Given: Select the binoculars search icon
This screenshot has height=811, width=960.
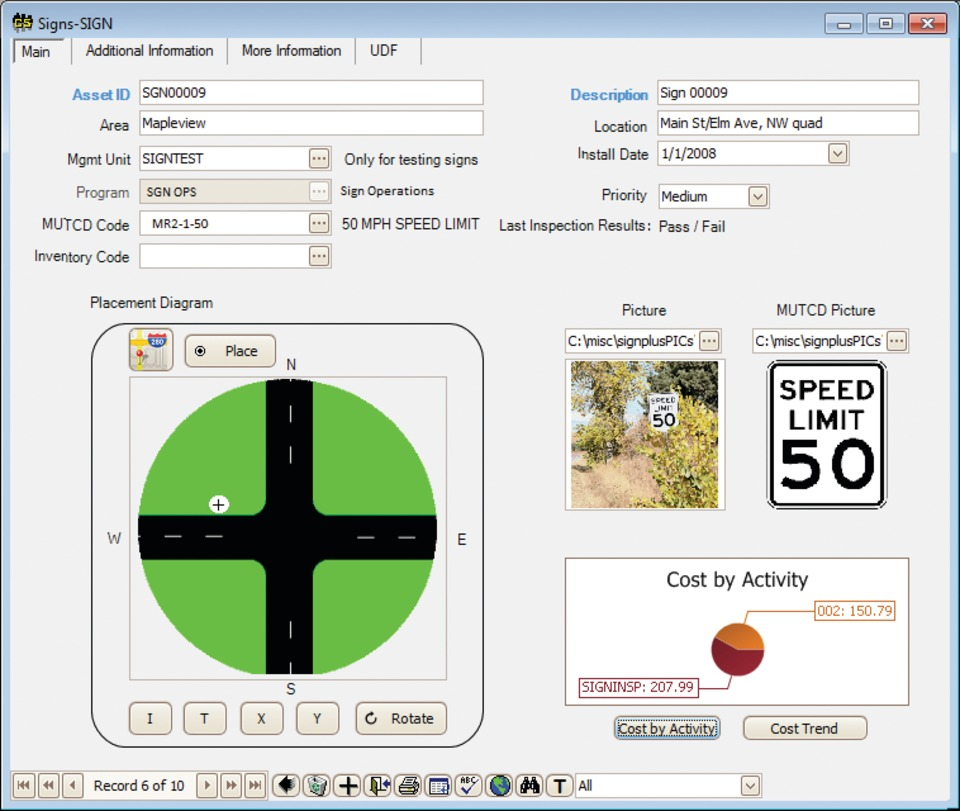Looking at the screenshot, I should [528, 785].
